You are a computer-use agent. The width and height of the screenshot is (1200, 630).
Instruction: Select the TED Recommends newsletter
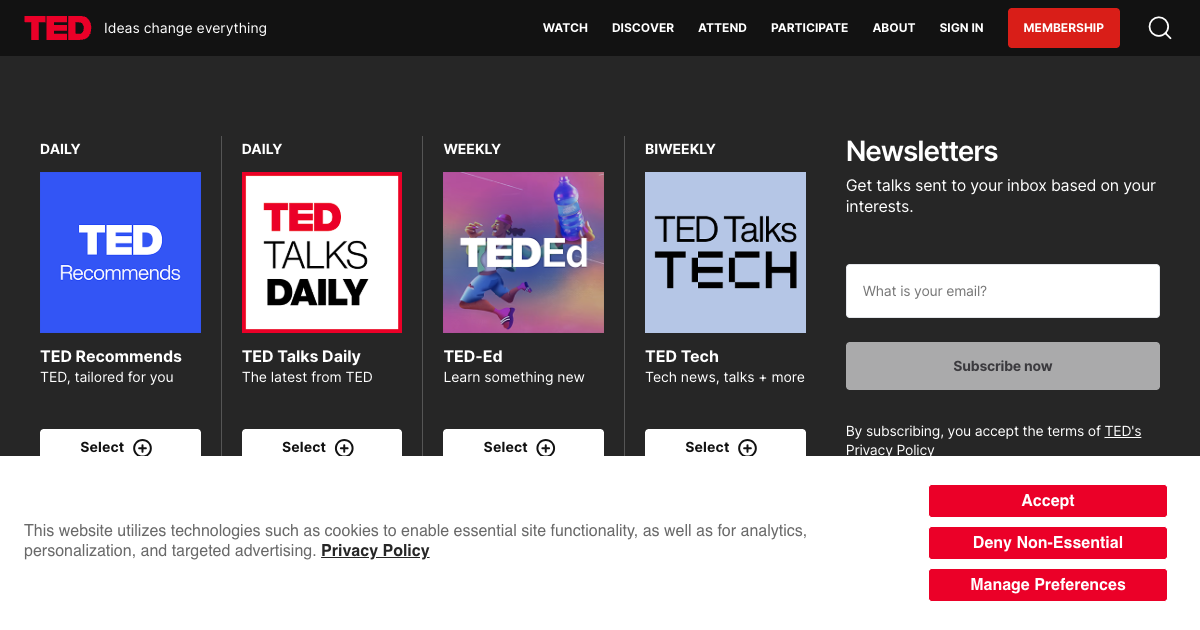point(120,447)
